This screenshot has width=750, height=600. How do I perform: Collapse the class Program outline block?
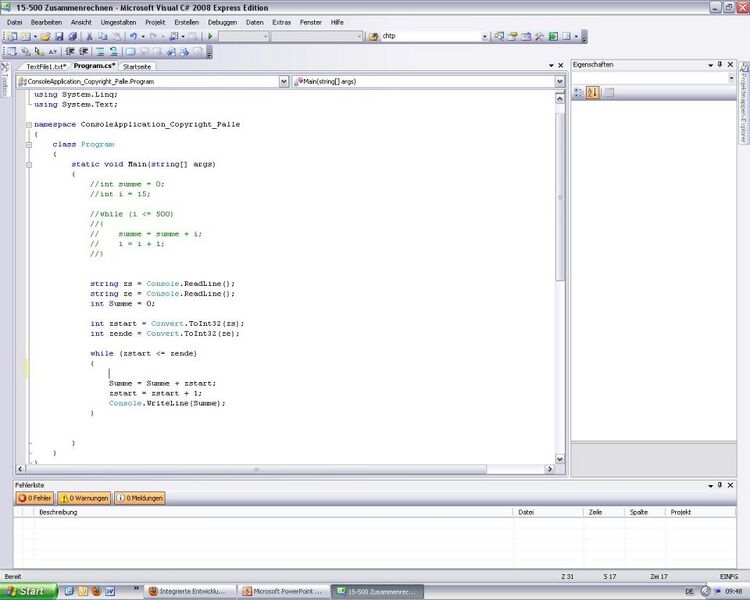pyautogui.click(x=29, y=144)
